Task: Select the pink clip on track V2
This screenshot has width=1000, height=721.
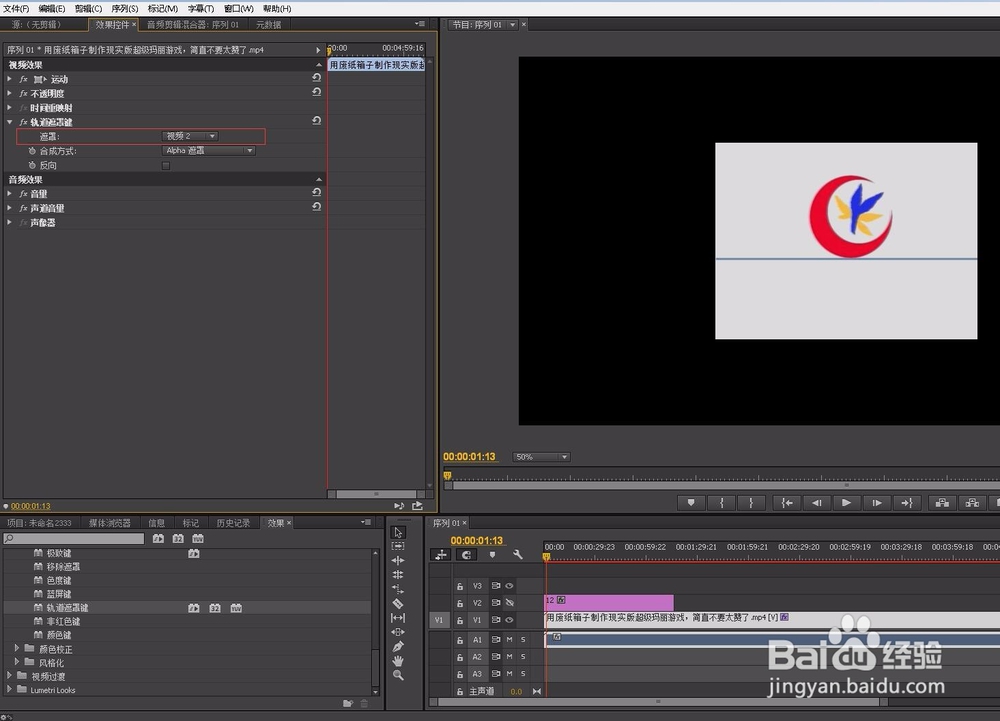Action: (x=609, y=602)
